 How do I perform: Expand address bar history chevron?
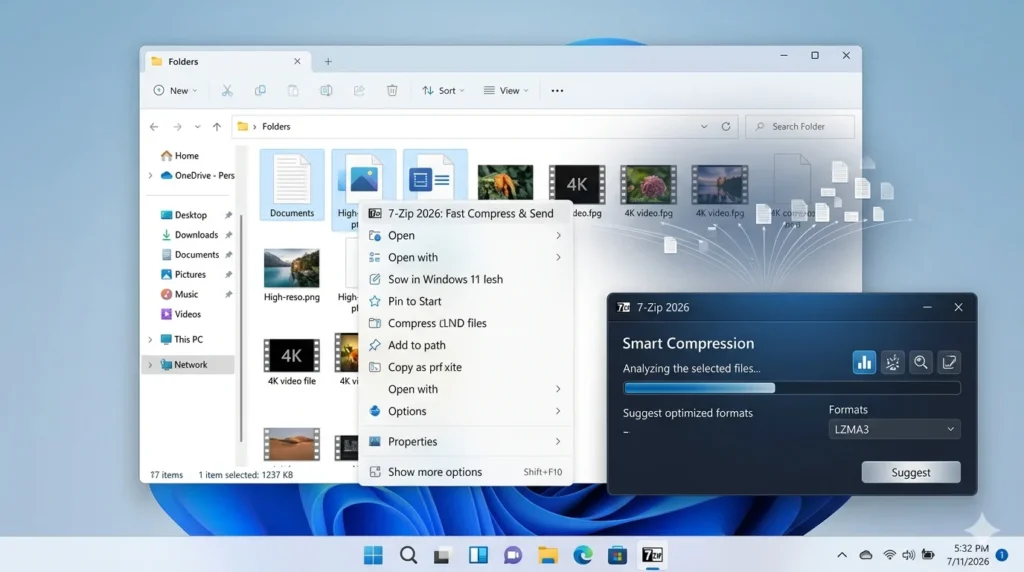[704, 127]
